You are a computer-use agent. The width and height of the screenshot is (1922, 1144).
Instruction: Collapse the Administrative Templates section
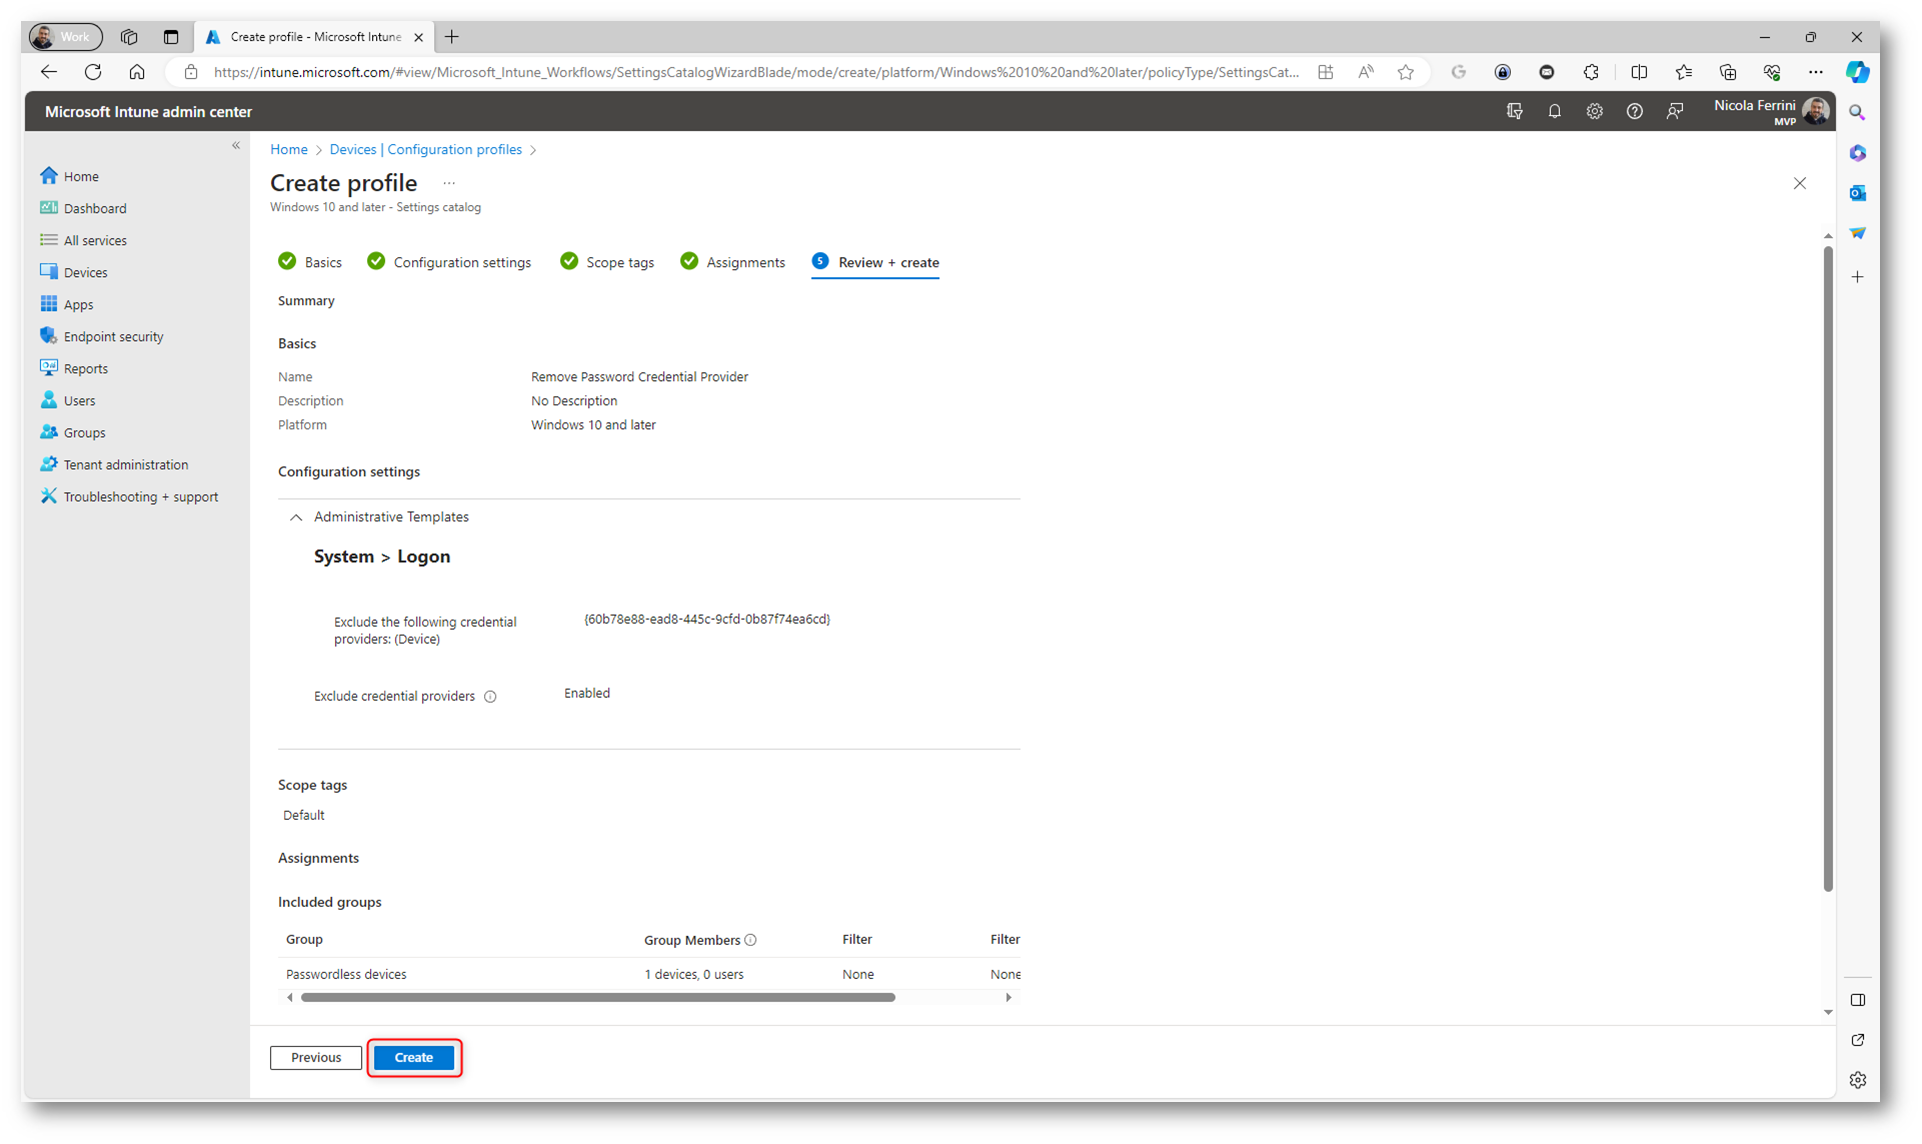point(296,517)
